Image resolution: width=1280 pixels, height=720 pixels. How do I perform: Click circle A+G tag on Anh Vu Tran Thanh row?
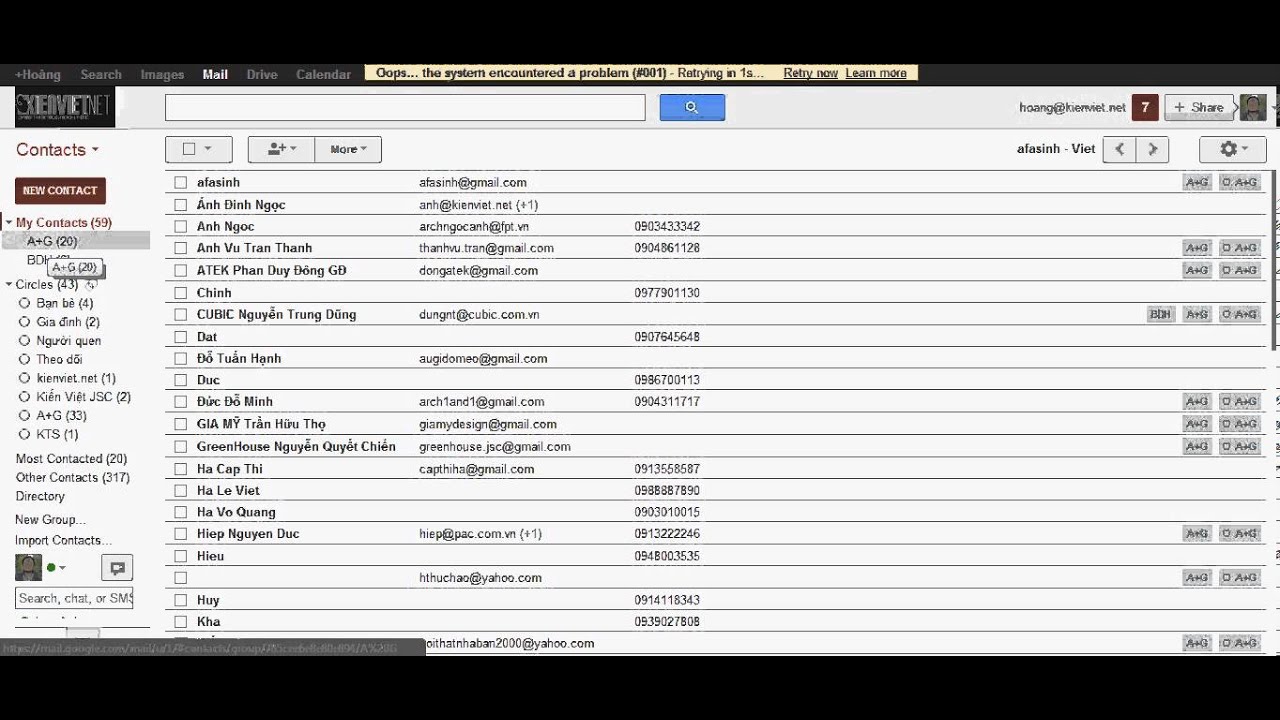click(x=1240, y=248)
